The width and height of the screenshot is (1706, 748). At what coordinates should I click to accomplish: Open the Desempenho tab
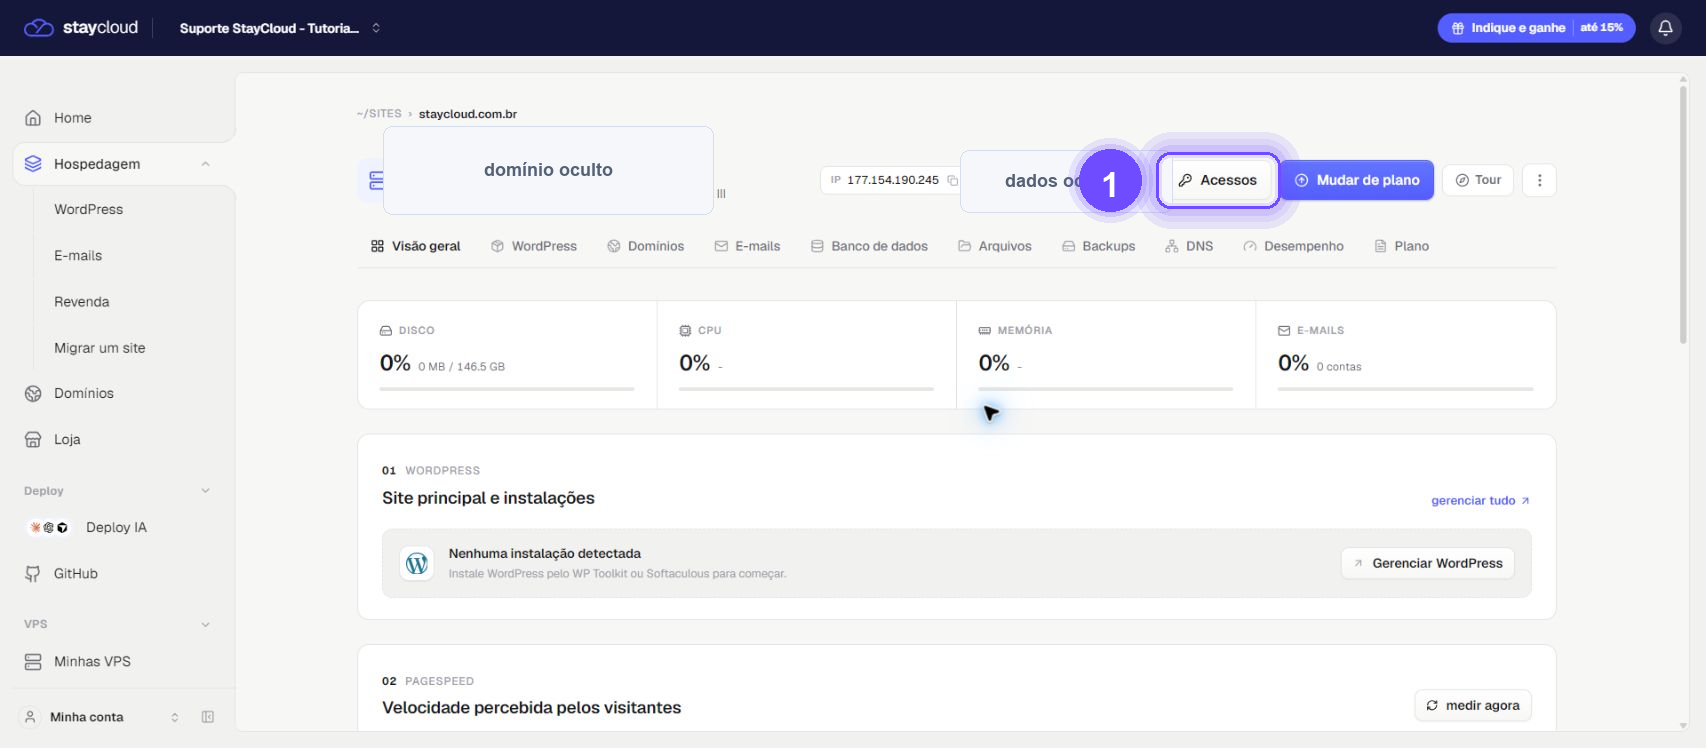pyautogui.click(x=1293, y=246)
